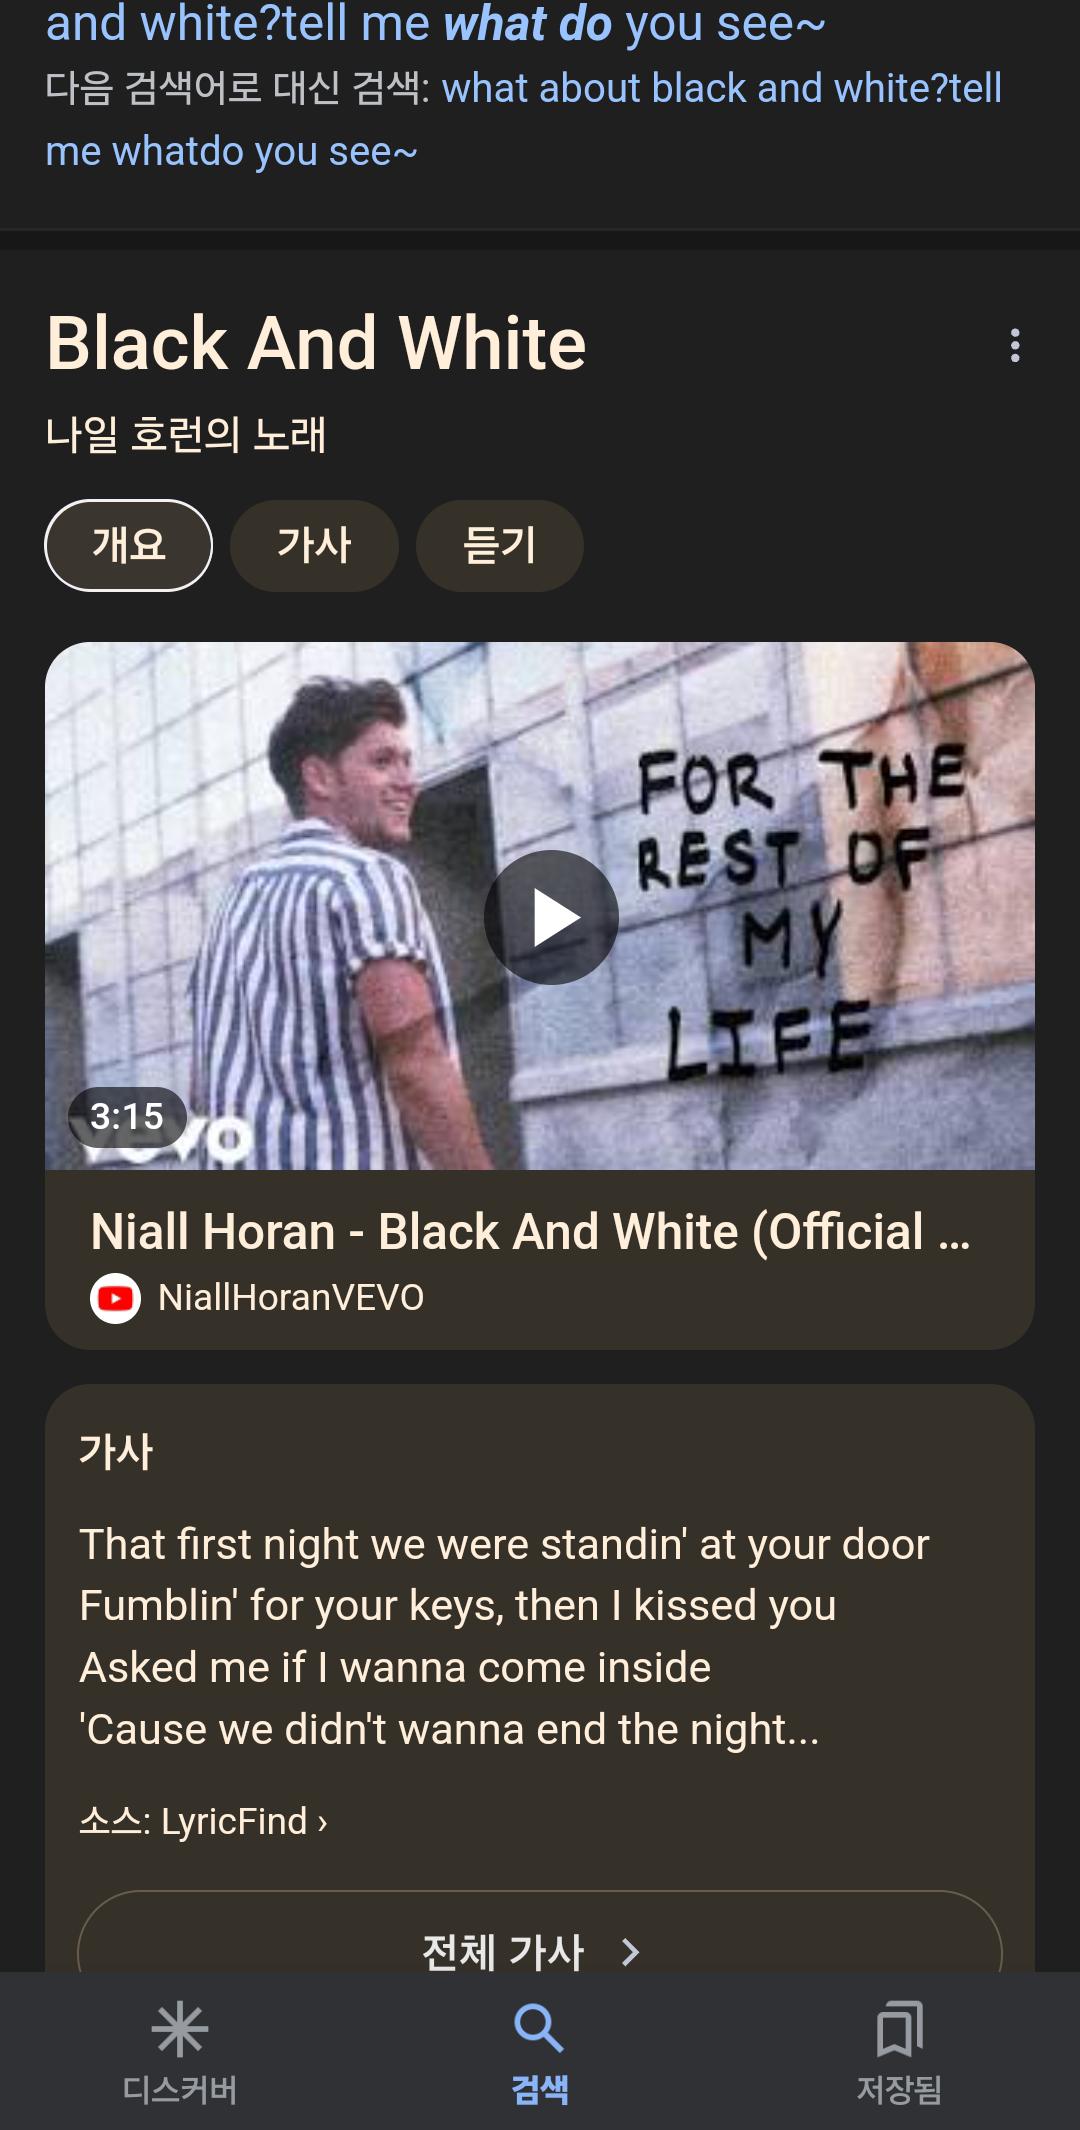
Task: Tap the NiallHoranVEVO channel name
Action: [291, 1298]
